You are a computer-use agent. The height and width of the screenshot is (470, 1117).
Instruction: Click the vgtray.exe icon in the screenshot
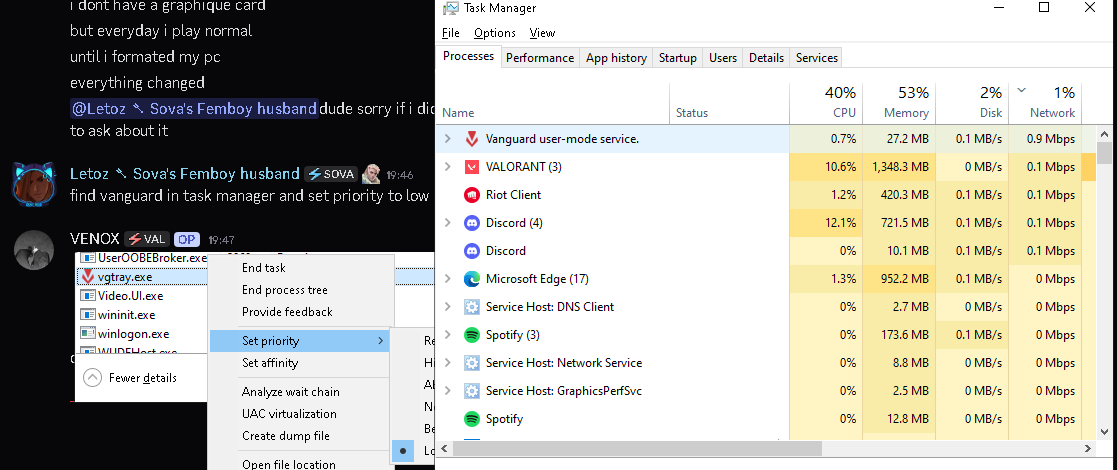tap(88, 277)
